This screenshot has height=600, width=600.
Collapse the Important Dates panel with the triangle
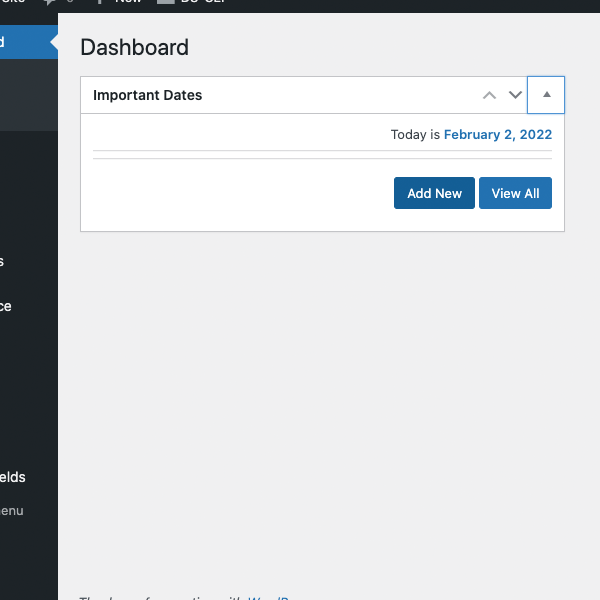[x=546, y=95]
